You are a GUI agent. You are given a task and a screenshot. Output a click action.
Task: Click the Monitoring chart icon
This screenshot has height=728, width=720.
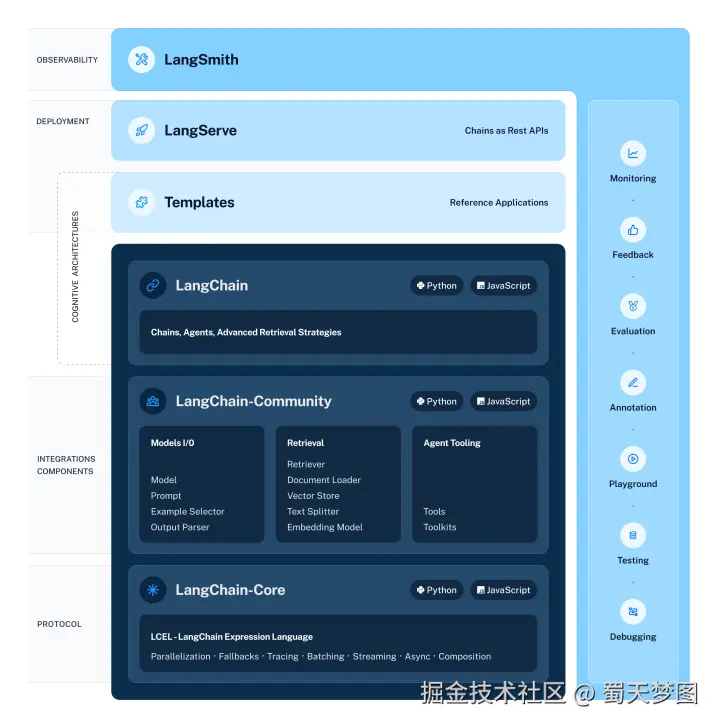click(x=633, y=153)
